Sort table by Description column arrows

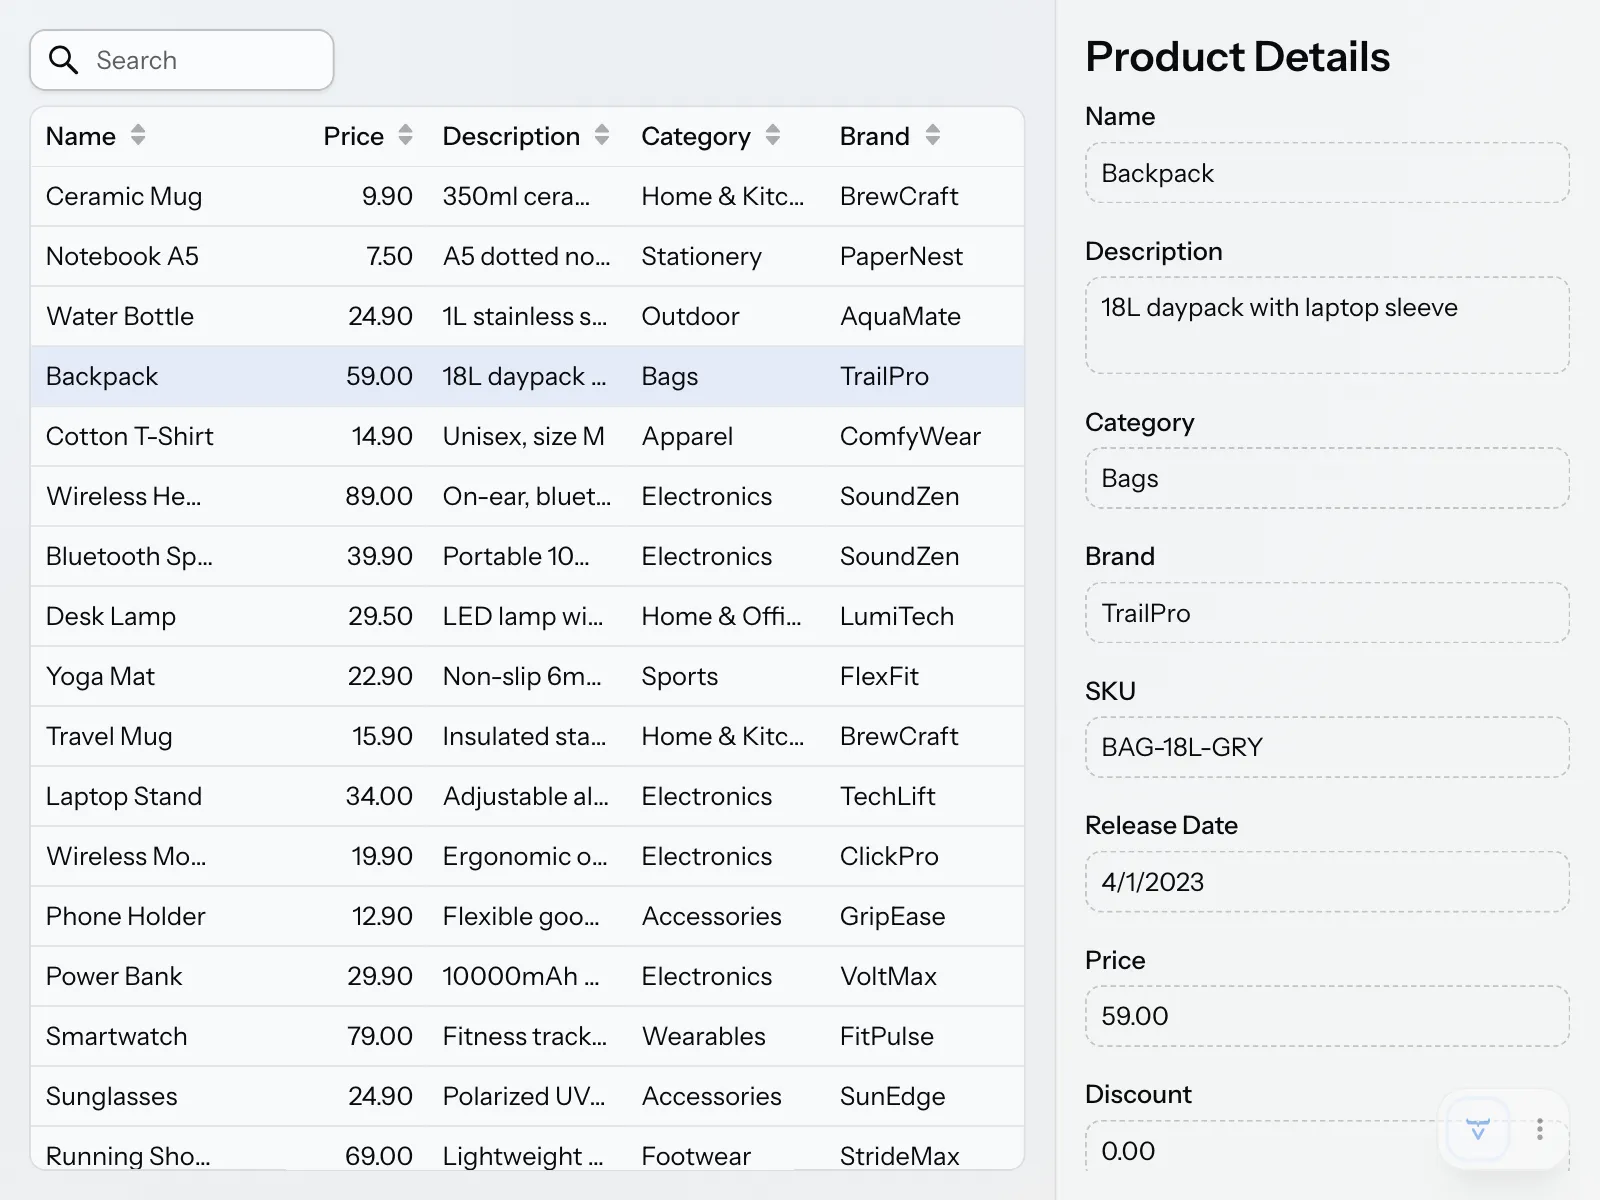(602, 135)
